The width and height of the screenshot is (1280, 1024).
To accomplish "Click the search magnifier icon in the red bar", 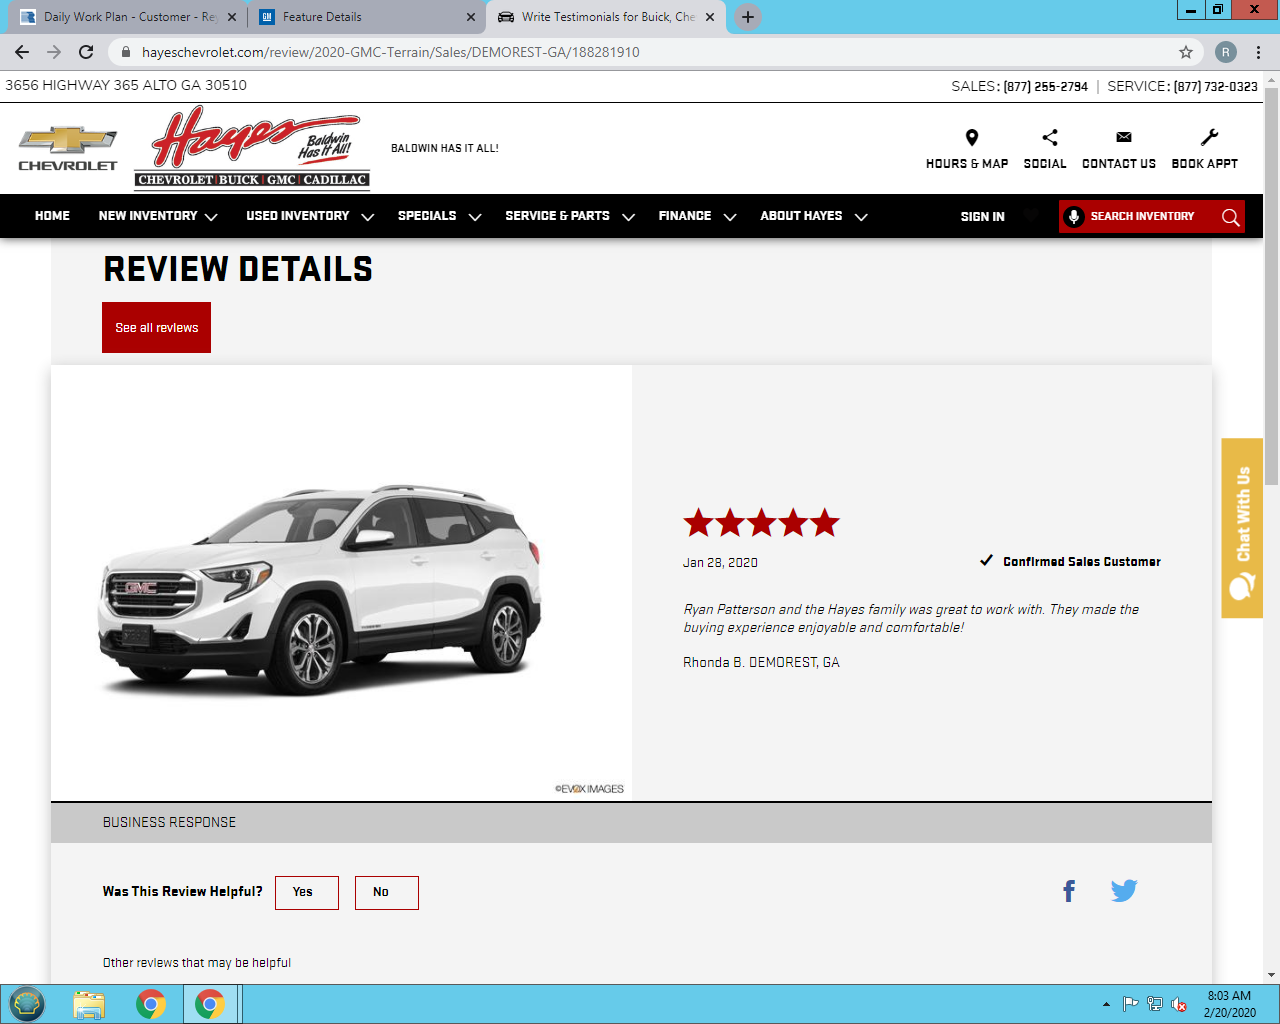I will pos(1231,217).
